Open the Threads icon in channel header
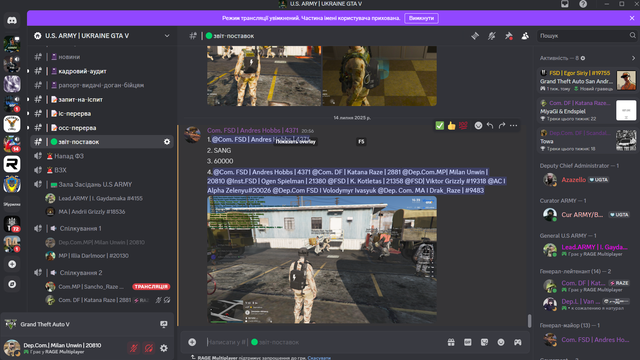The height and width of the screenshot is (360, 640). (475, 36)
